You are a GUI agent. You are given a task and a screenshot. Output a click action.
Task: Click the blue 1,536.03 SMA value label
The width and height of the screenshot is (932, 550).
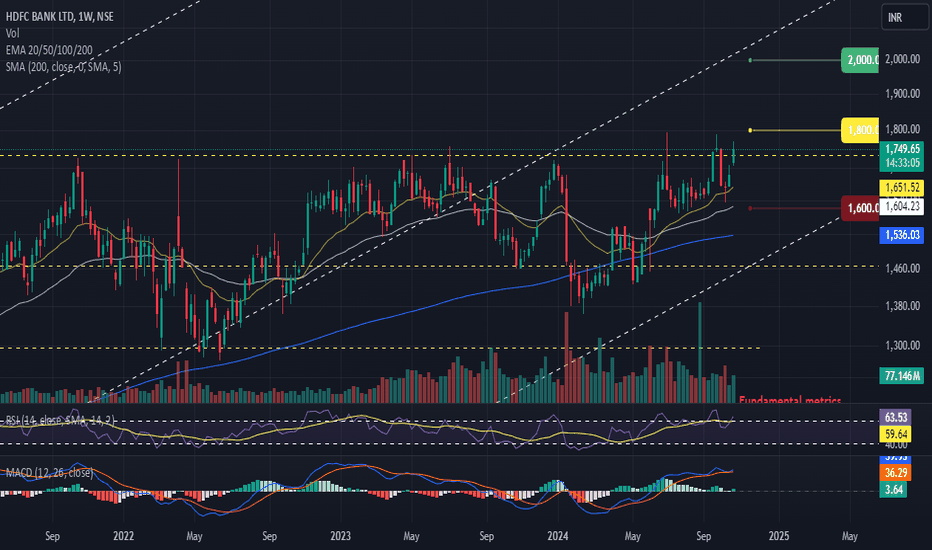click(902, 235)
